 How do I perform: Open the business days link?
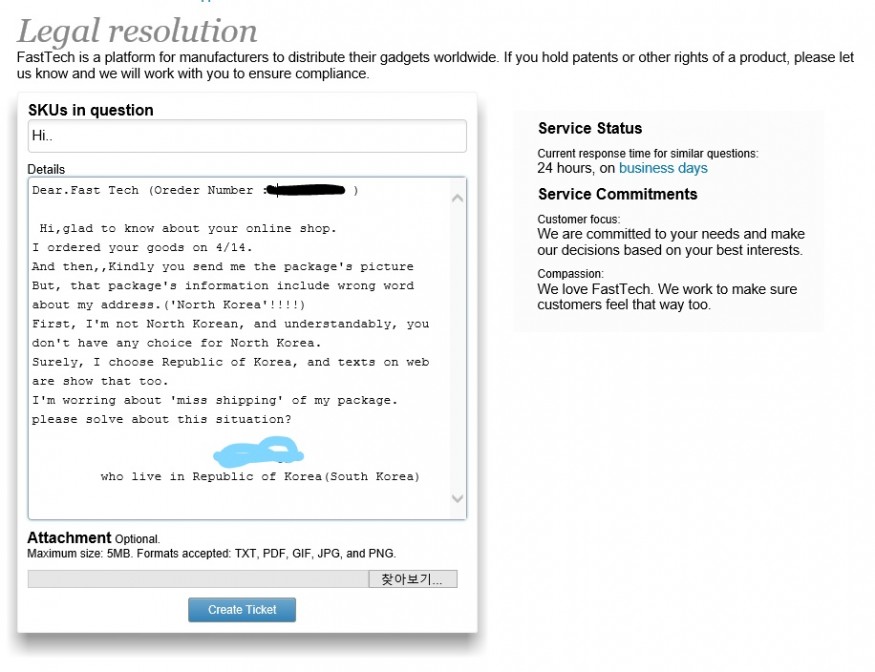click(663, 168)
